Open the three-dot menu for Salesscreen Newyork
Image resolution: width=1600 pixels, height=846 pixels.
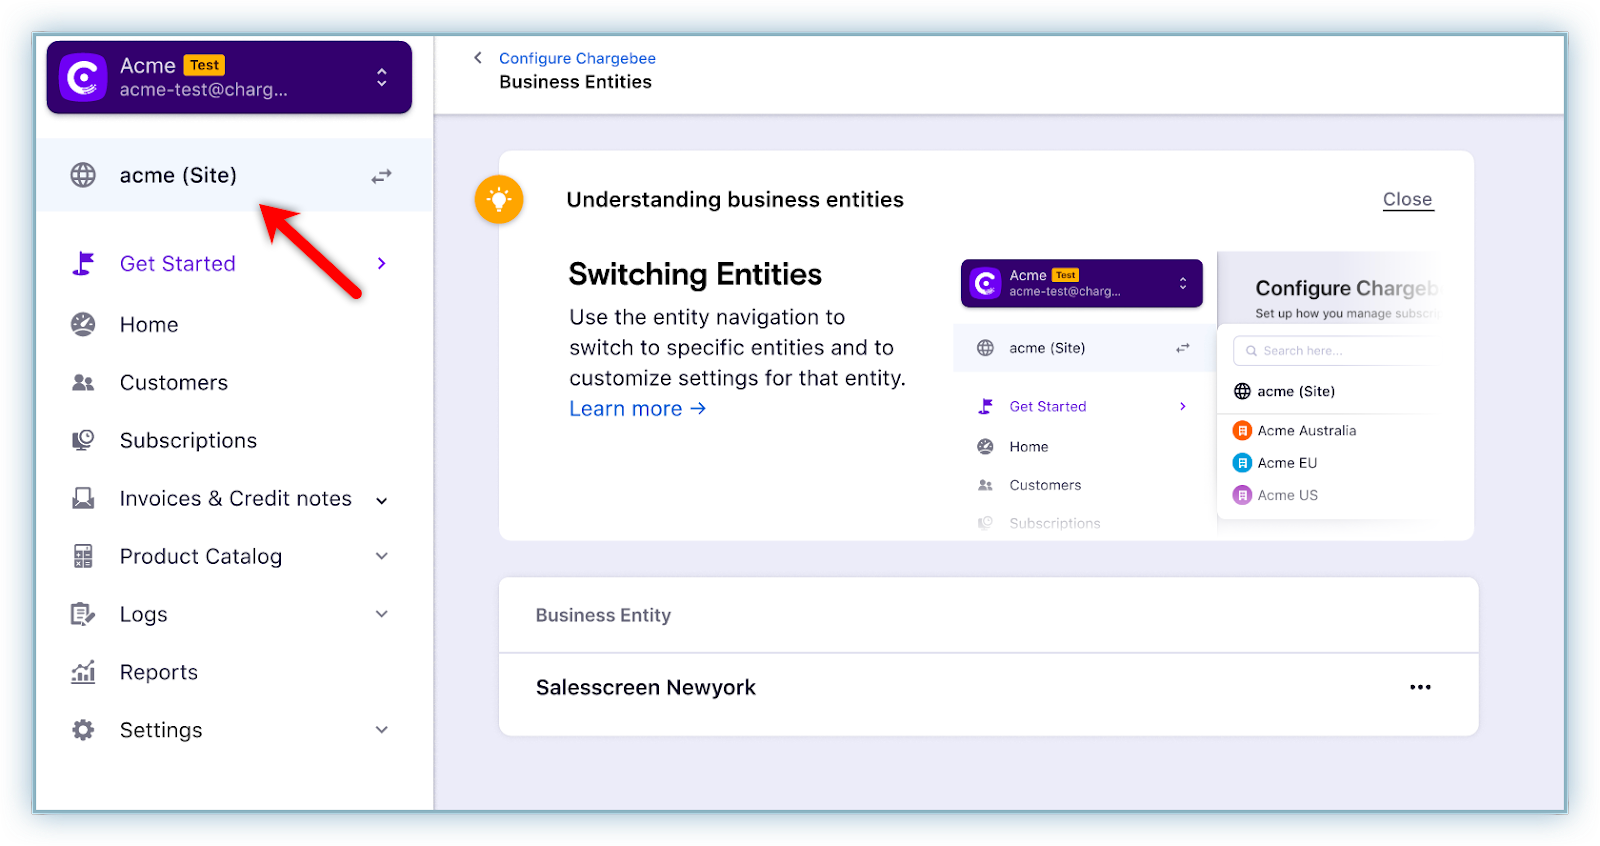point(1420,687)
